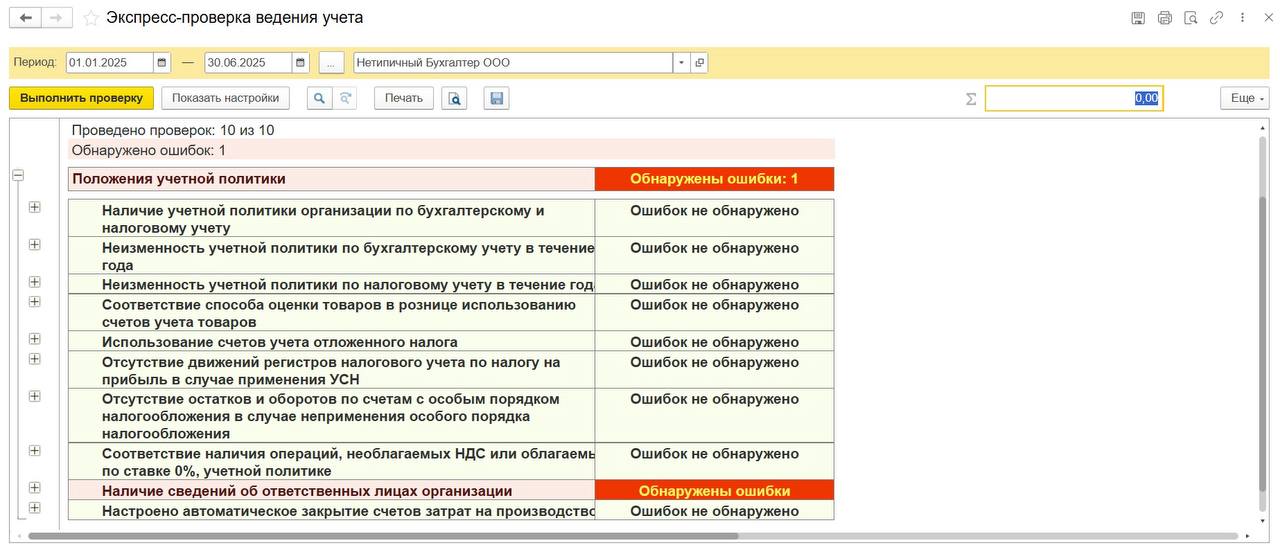Click cancel search icon next to magnifier
Viewport: 1280px width, 552px height.
click(x=345, y=98)
